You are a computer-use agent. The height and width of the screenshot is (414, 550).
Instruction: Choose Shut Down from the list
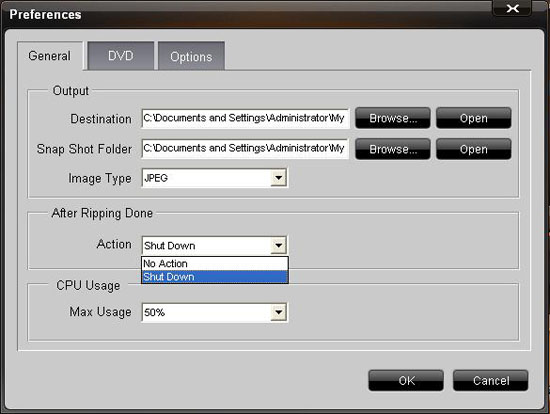pyautogui.click(x=215, y=277)
